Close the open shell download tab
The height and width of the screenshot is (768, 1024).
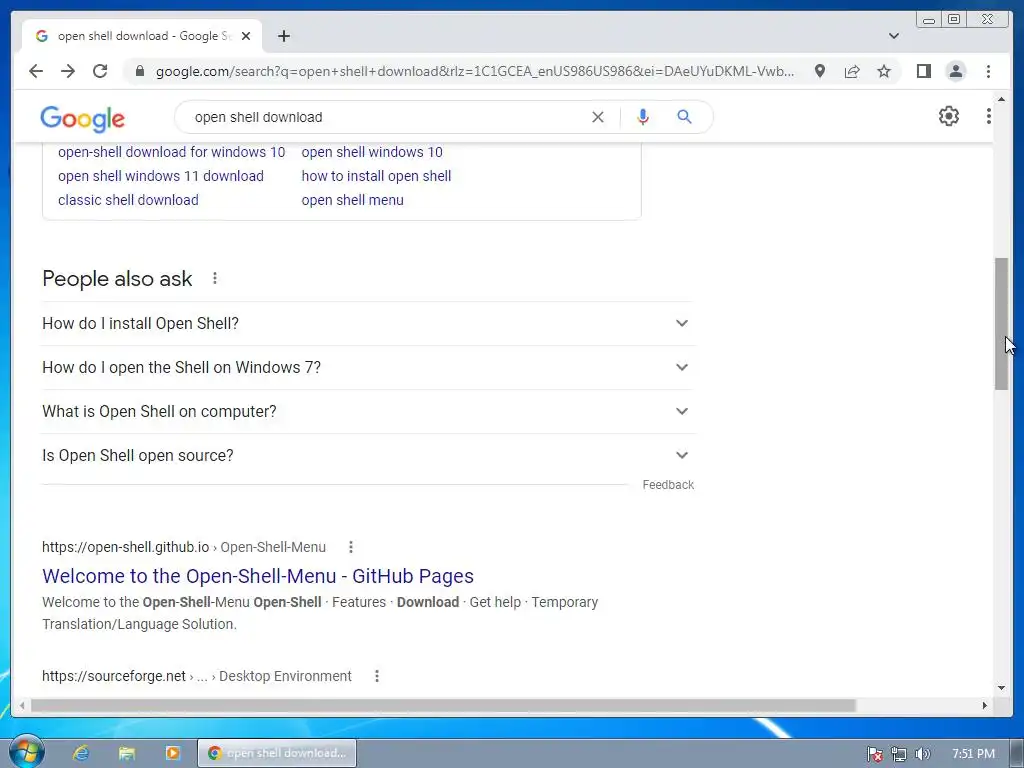click(x=246, y=36)
